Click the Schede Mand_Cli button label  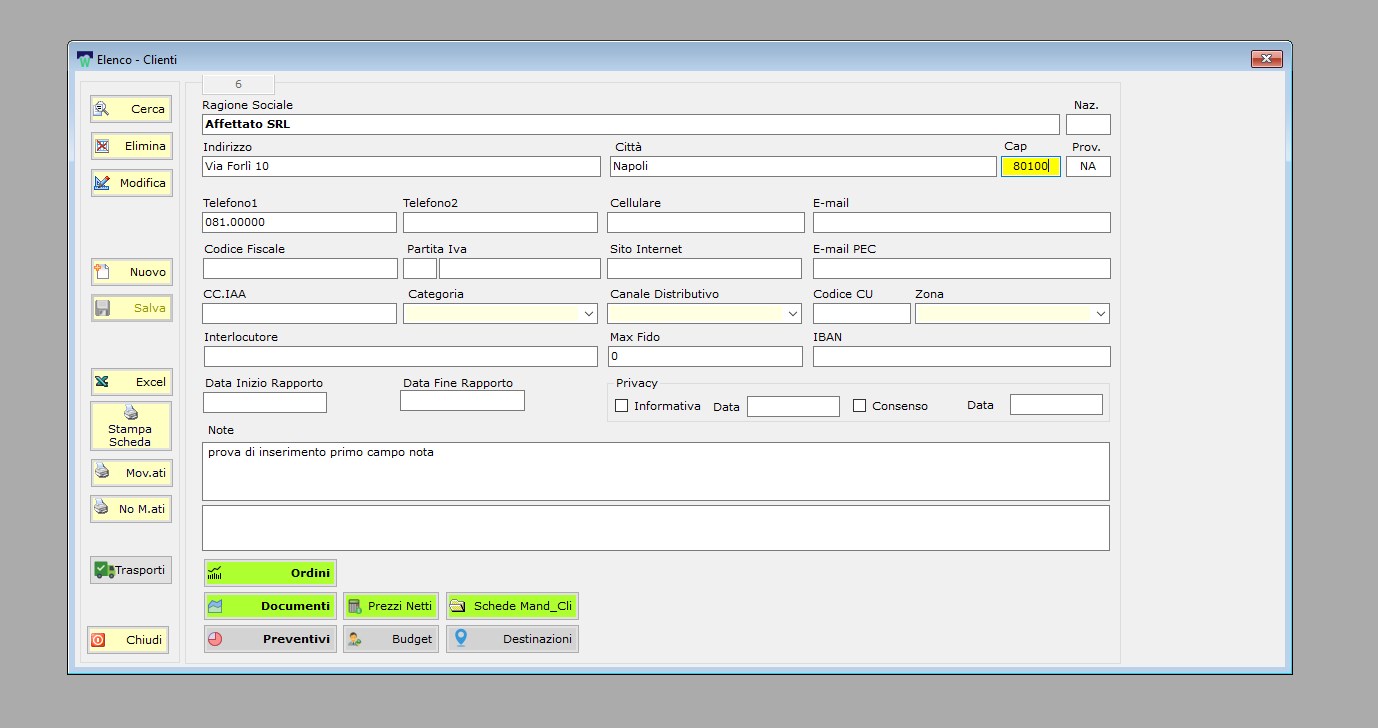pos(523,606)
